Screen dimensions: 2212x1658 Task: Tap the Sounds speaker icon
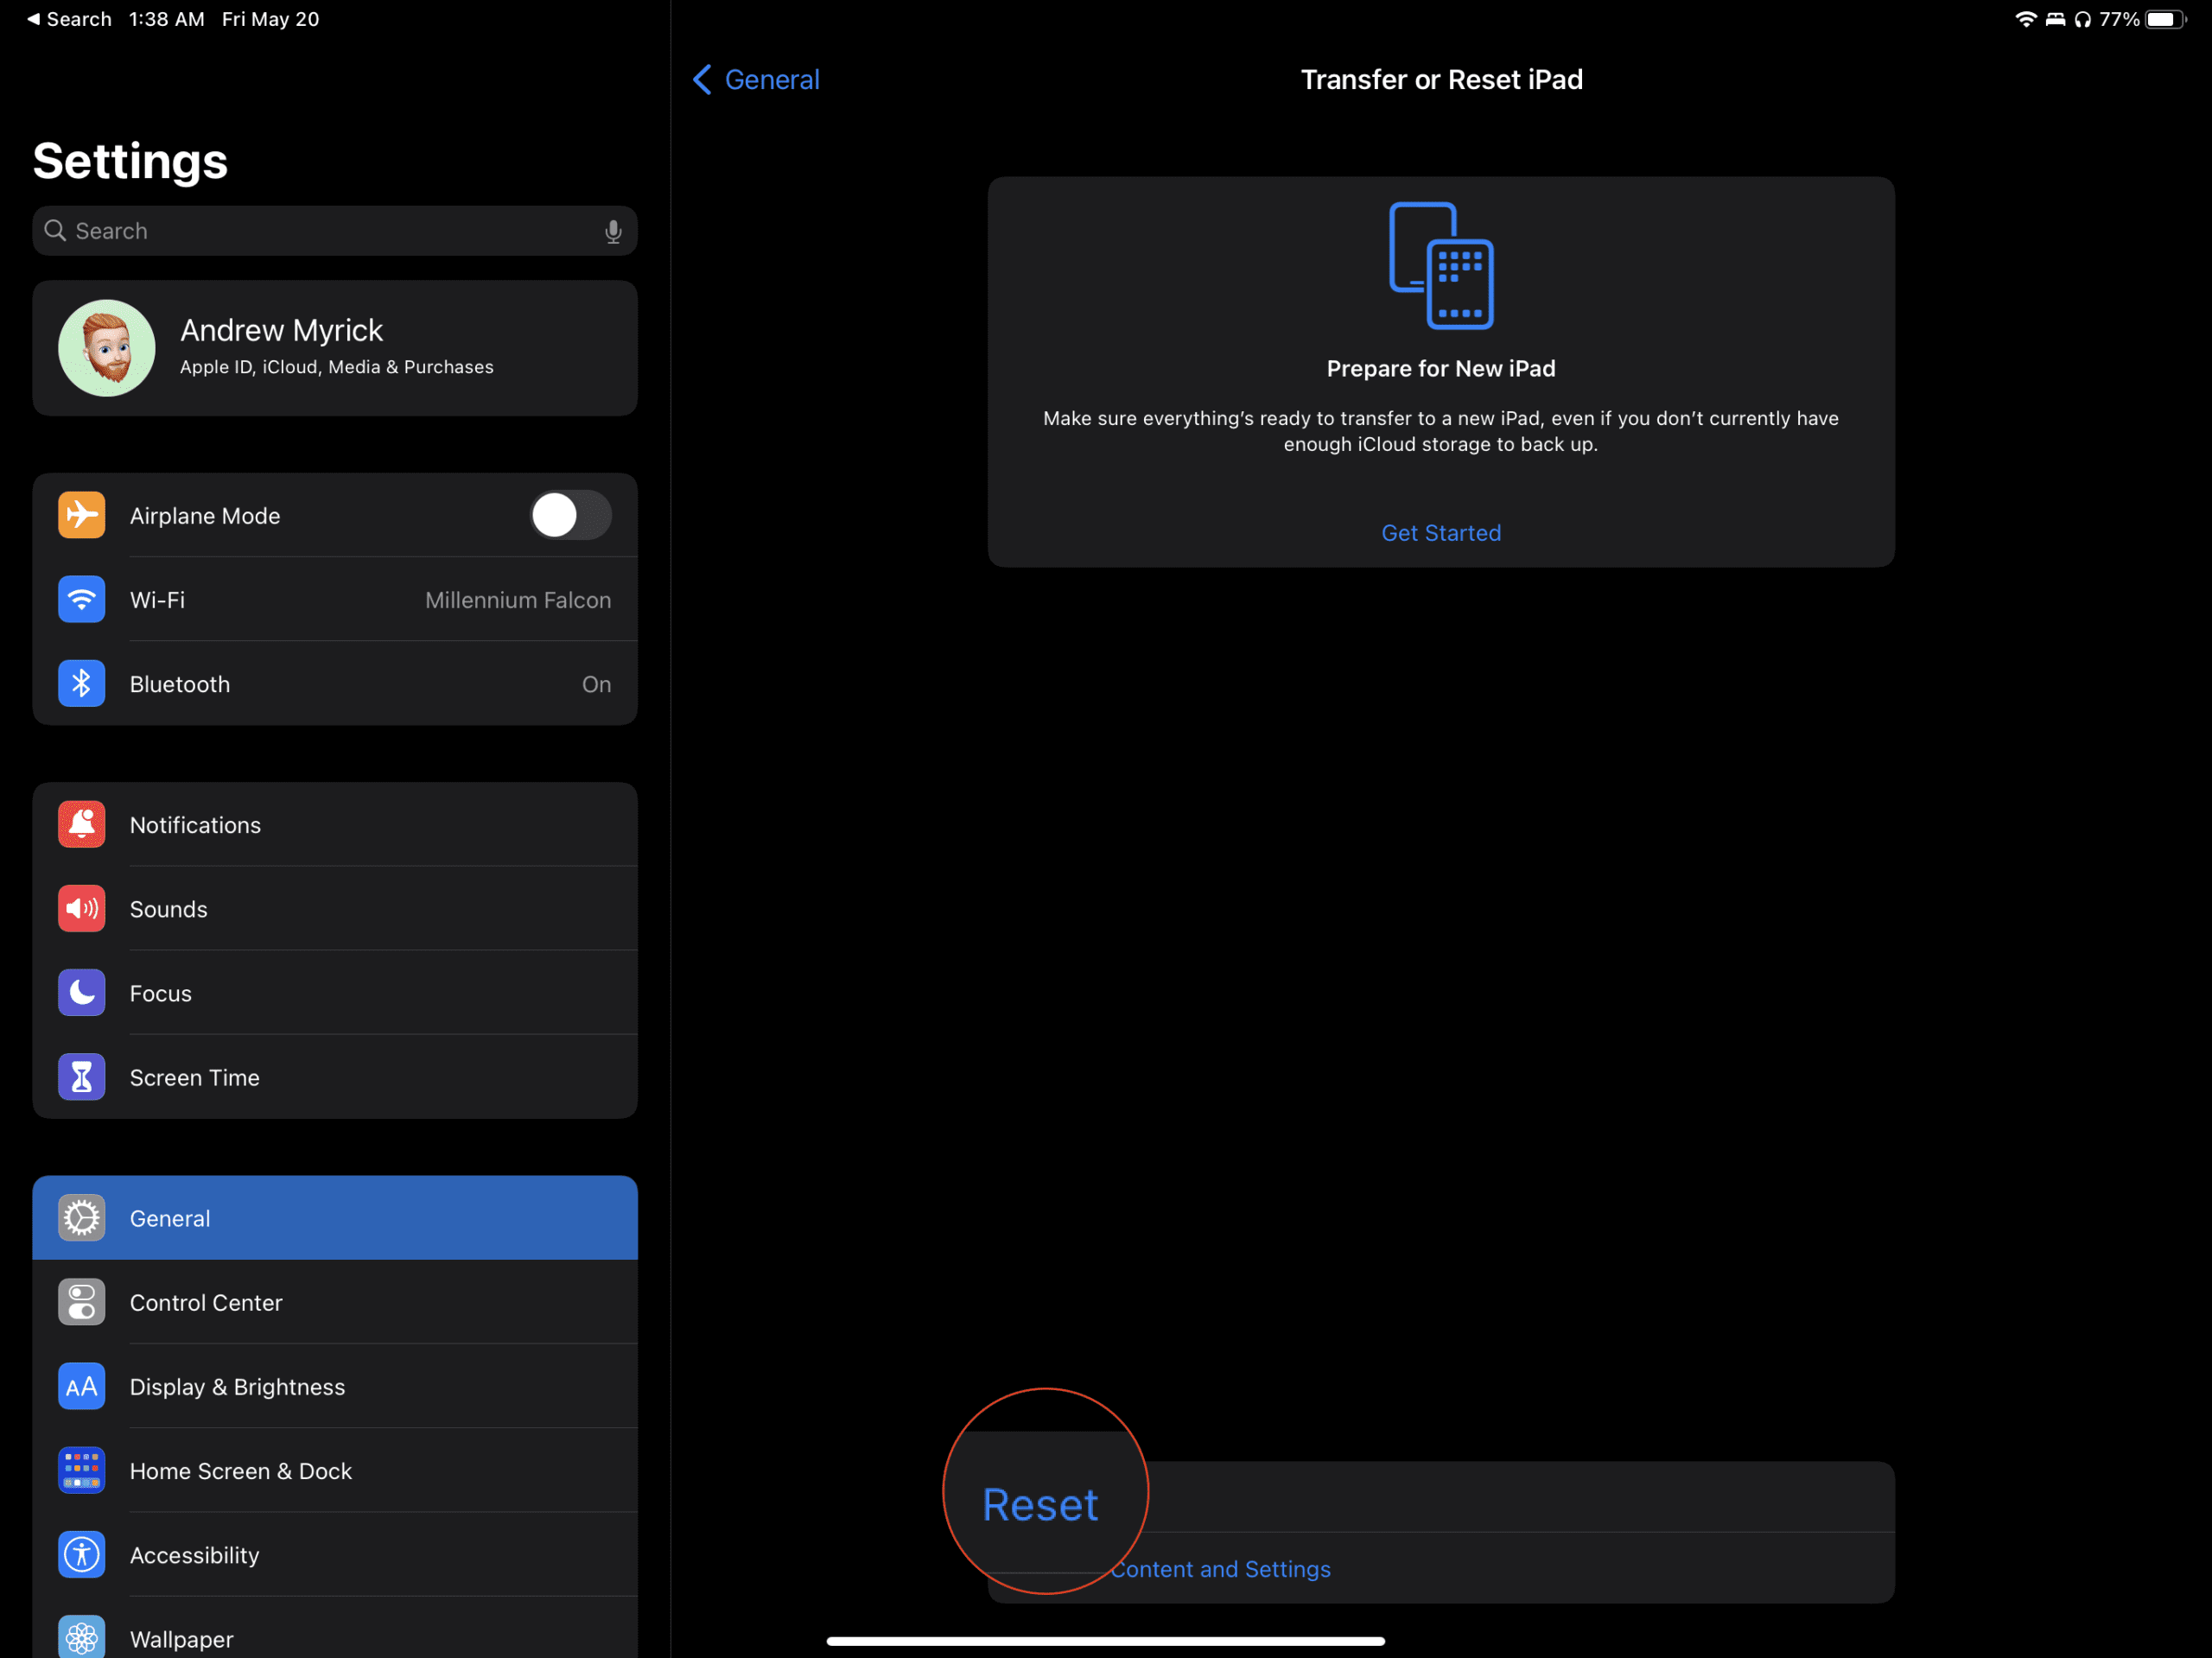coord(81,908)
